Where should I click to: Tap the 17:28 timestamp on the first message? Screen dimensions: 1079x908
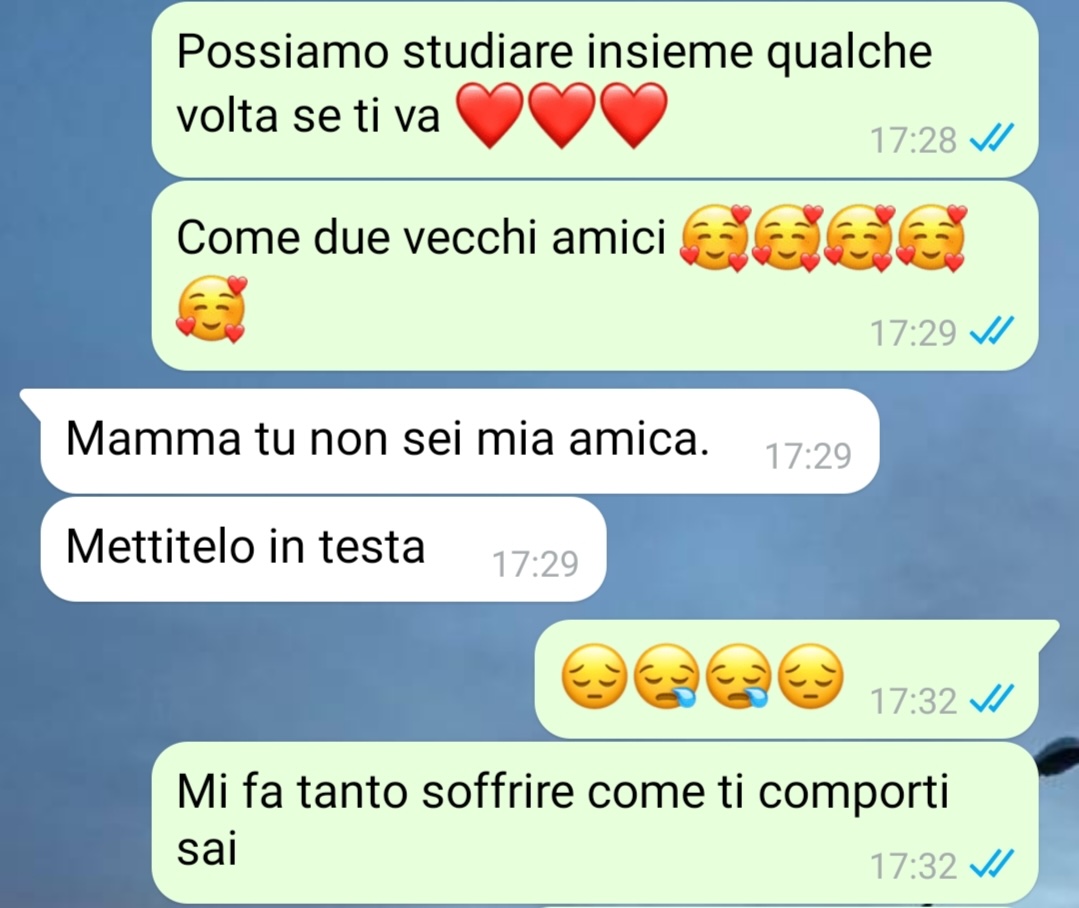pyautogui.click(x=913, y=140)
